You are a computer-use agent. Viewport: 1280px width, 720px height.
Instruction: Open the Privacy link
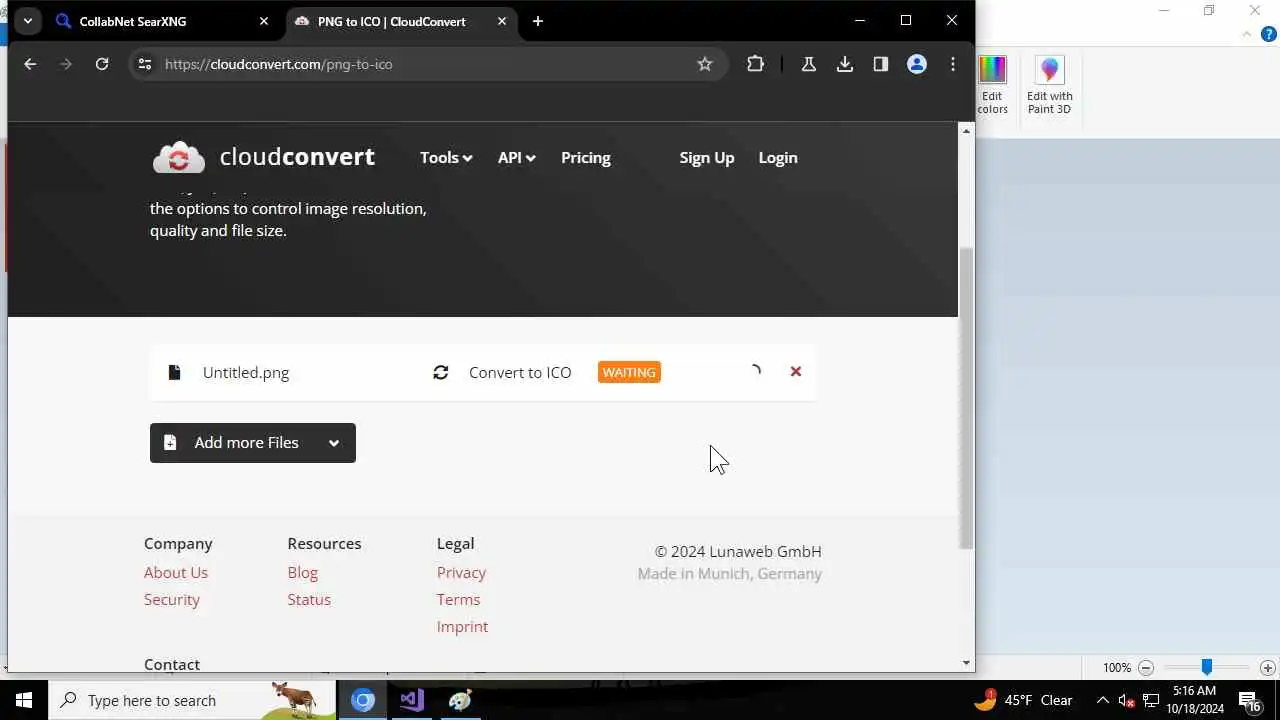point(461,572)
